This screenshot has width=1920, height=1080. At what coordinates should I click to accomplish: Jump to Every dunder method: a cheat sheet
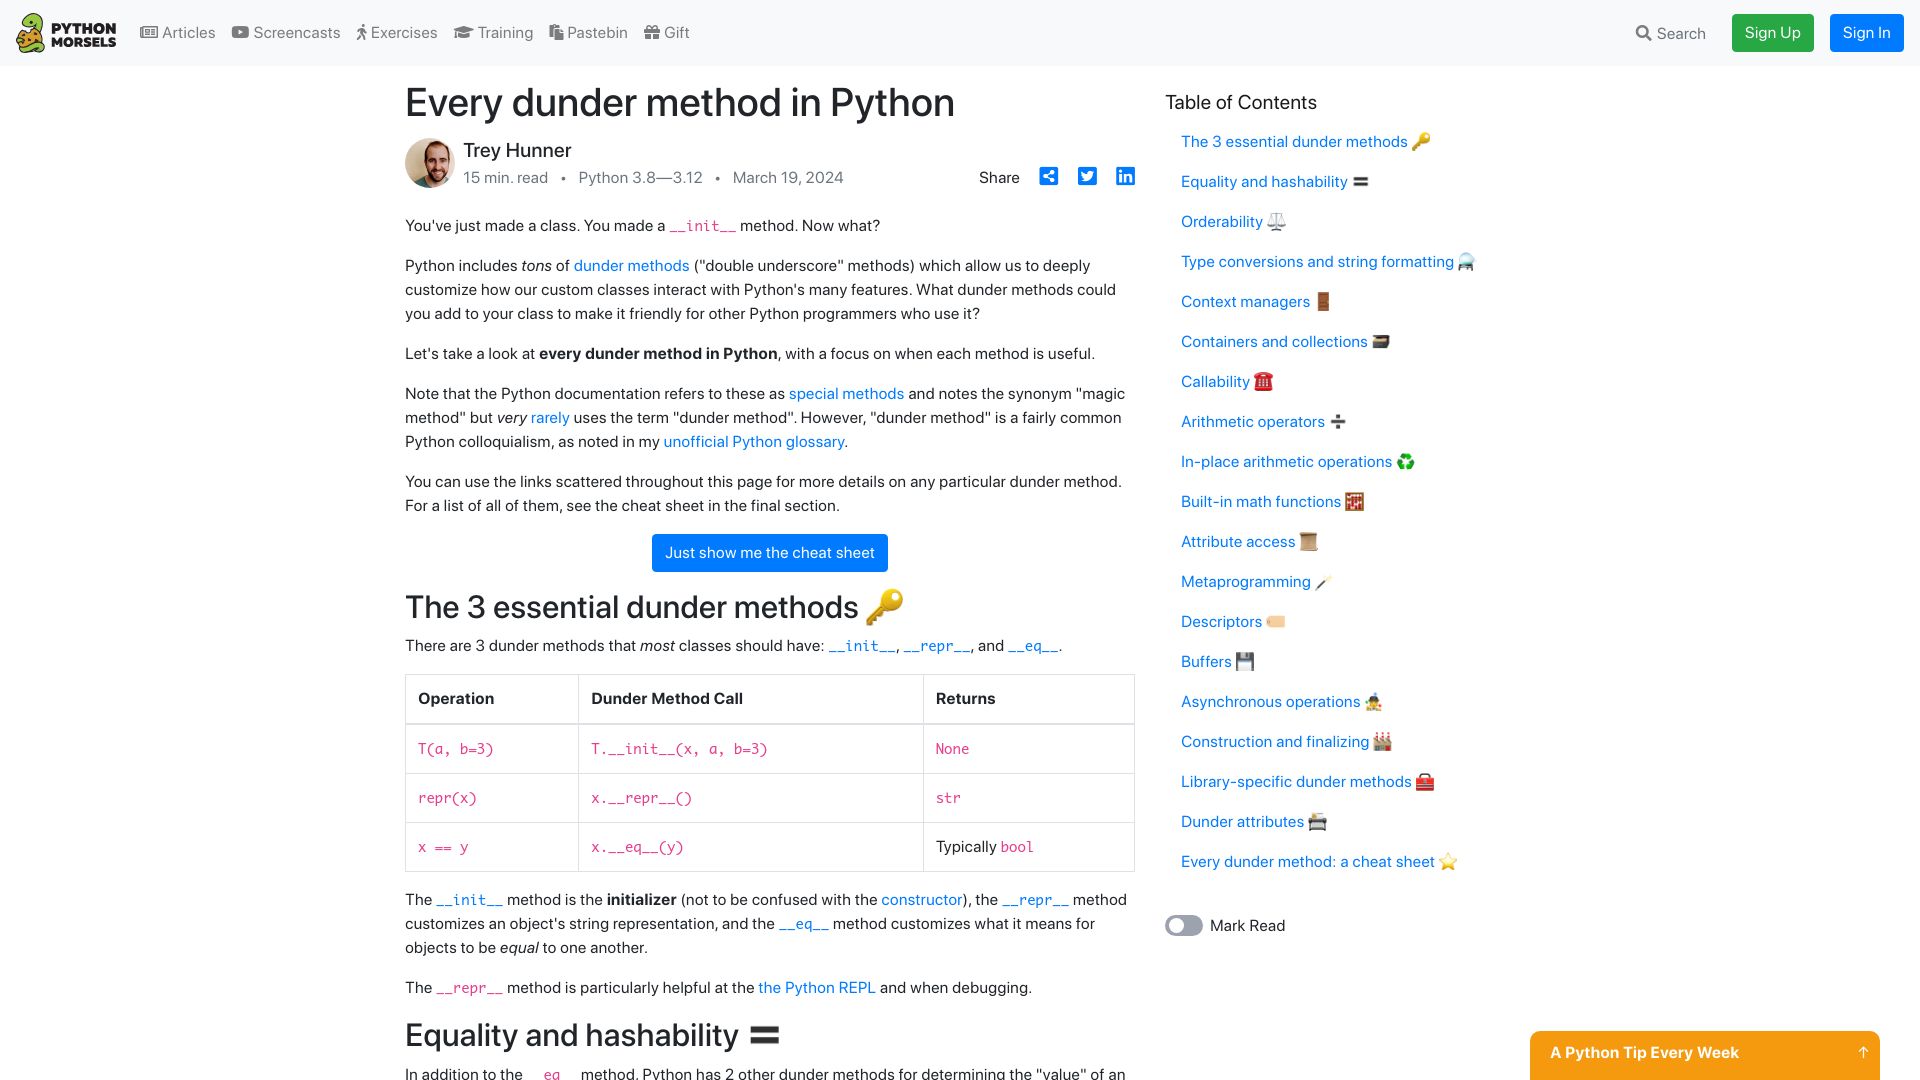click(1319, 862)
